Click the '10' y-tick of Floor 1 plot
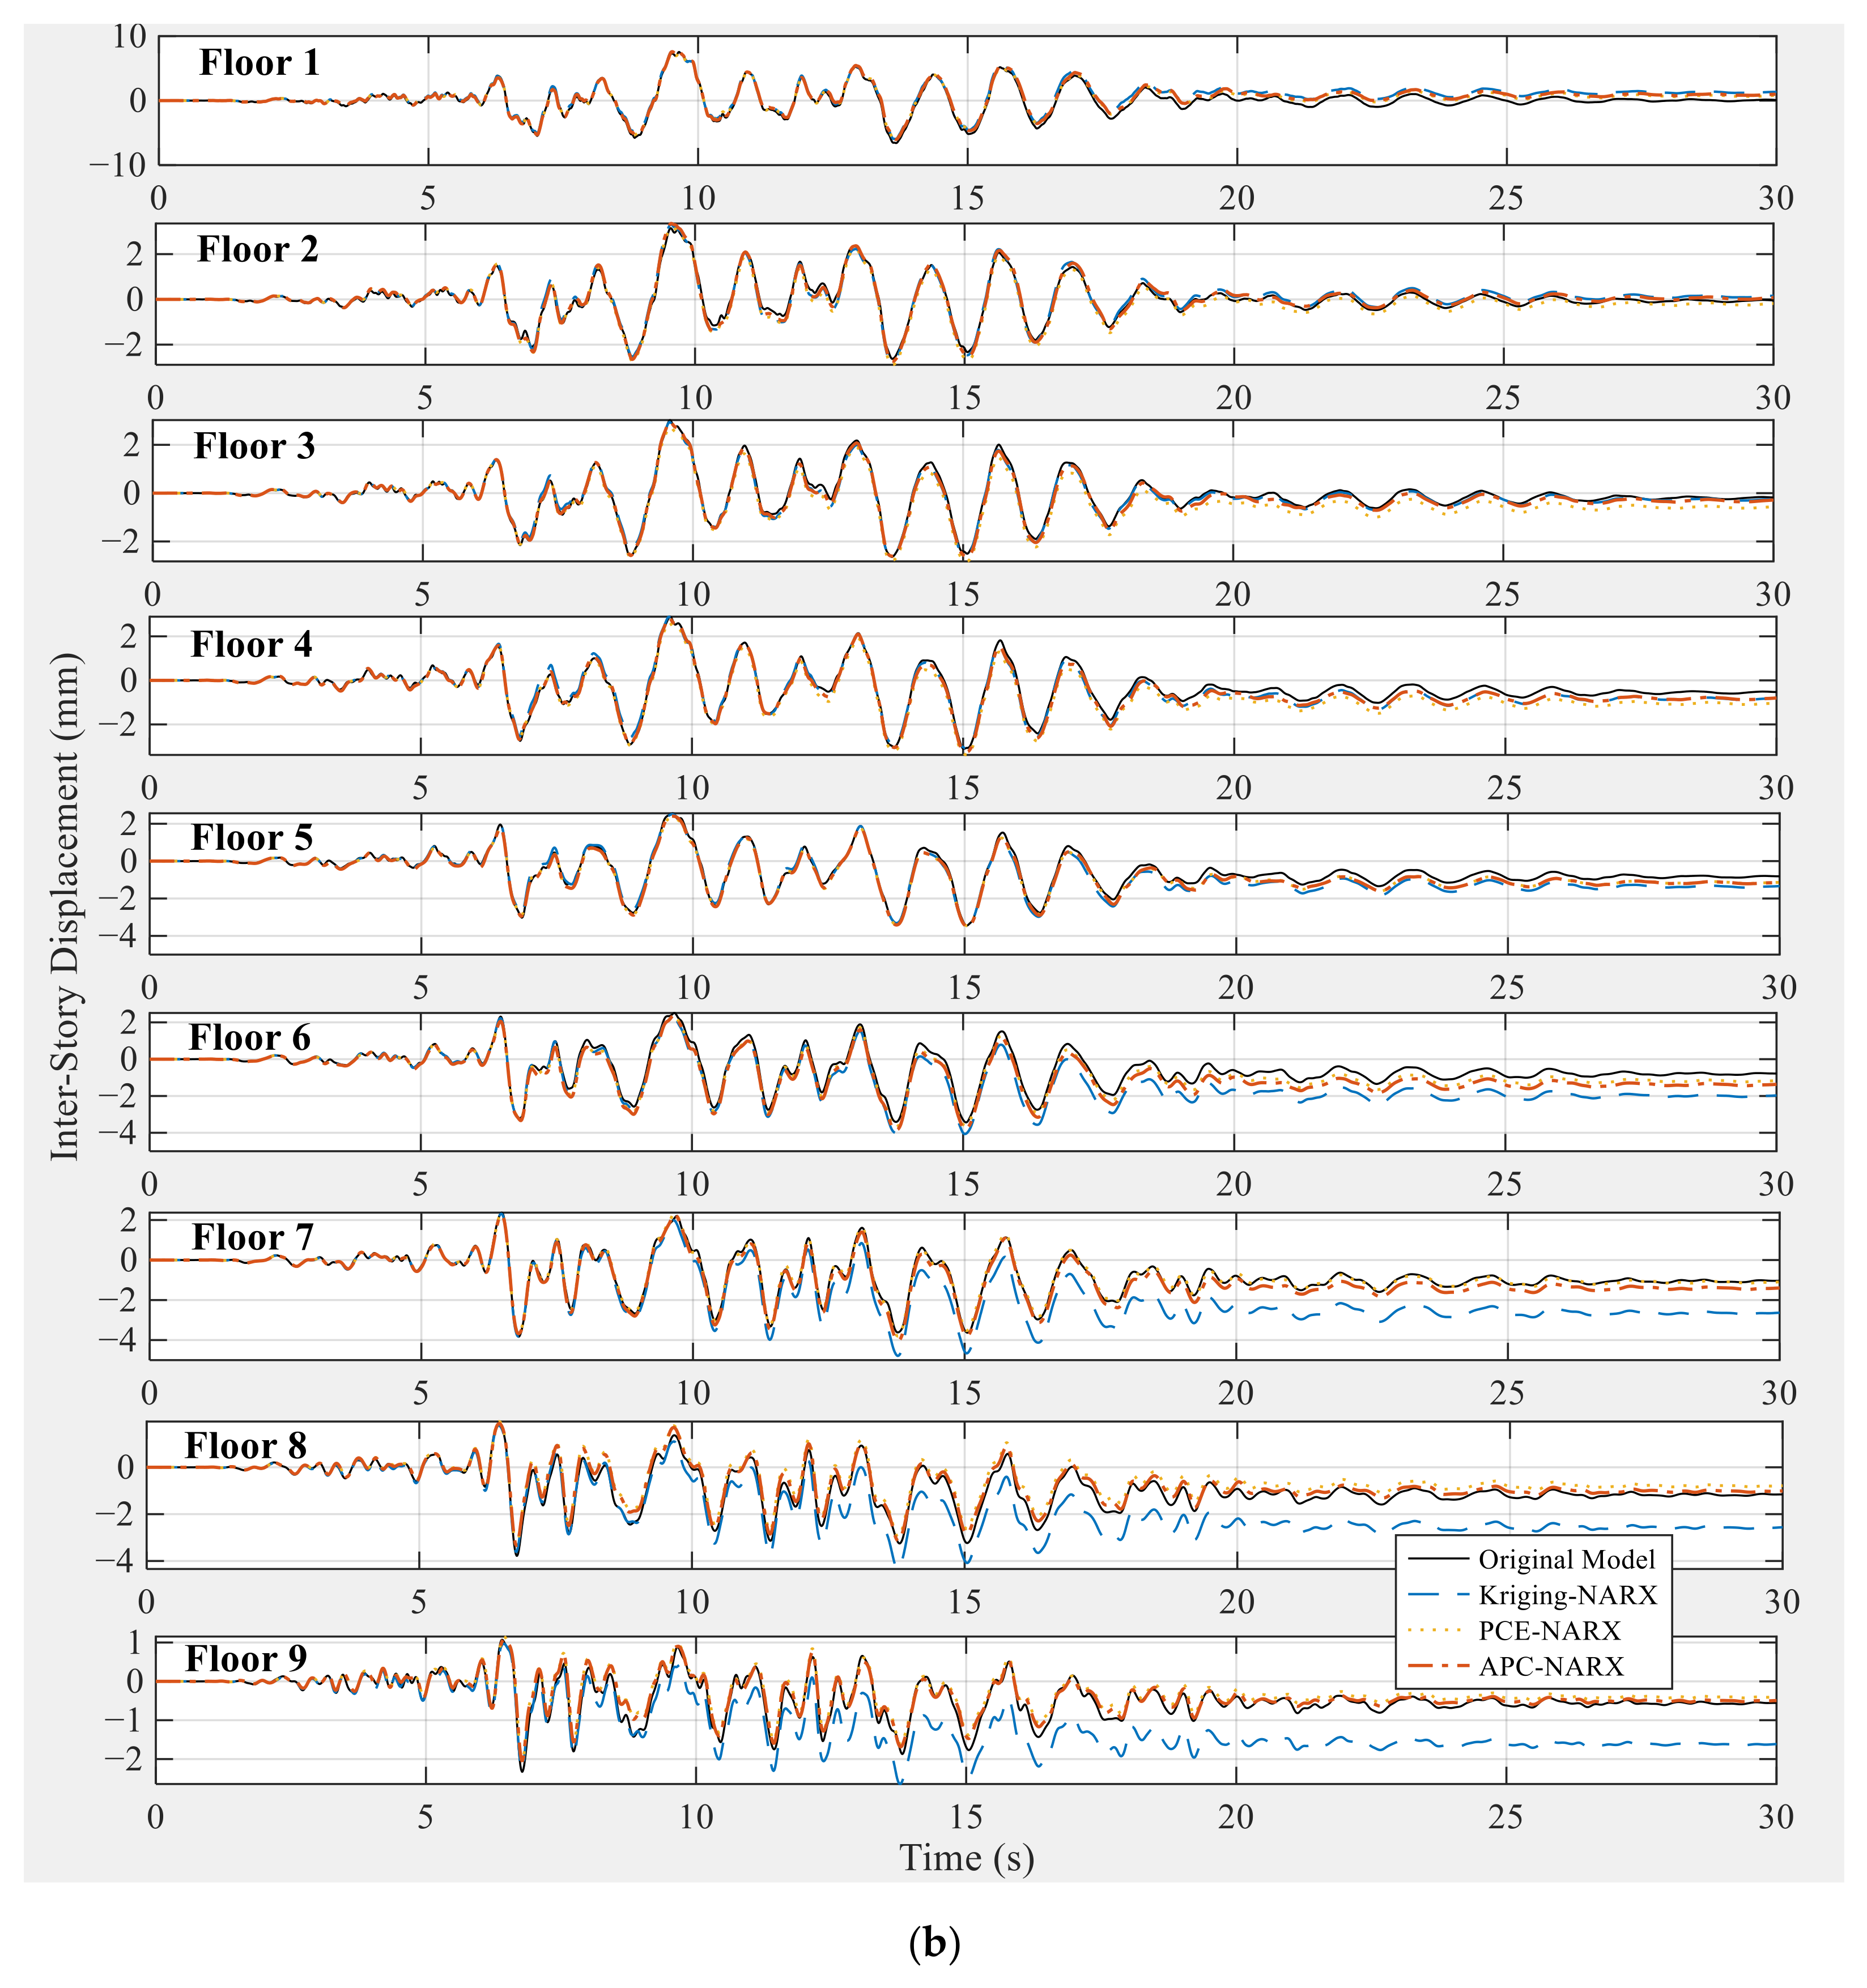The height and width of the screenshot is (1988, 1867). point(129,37)
